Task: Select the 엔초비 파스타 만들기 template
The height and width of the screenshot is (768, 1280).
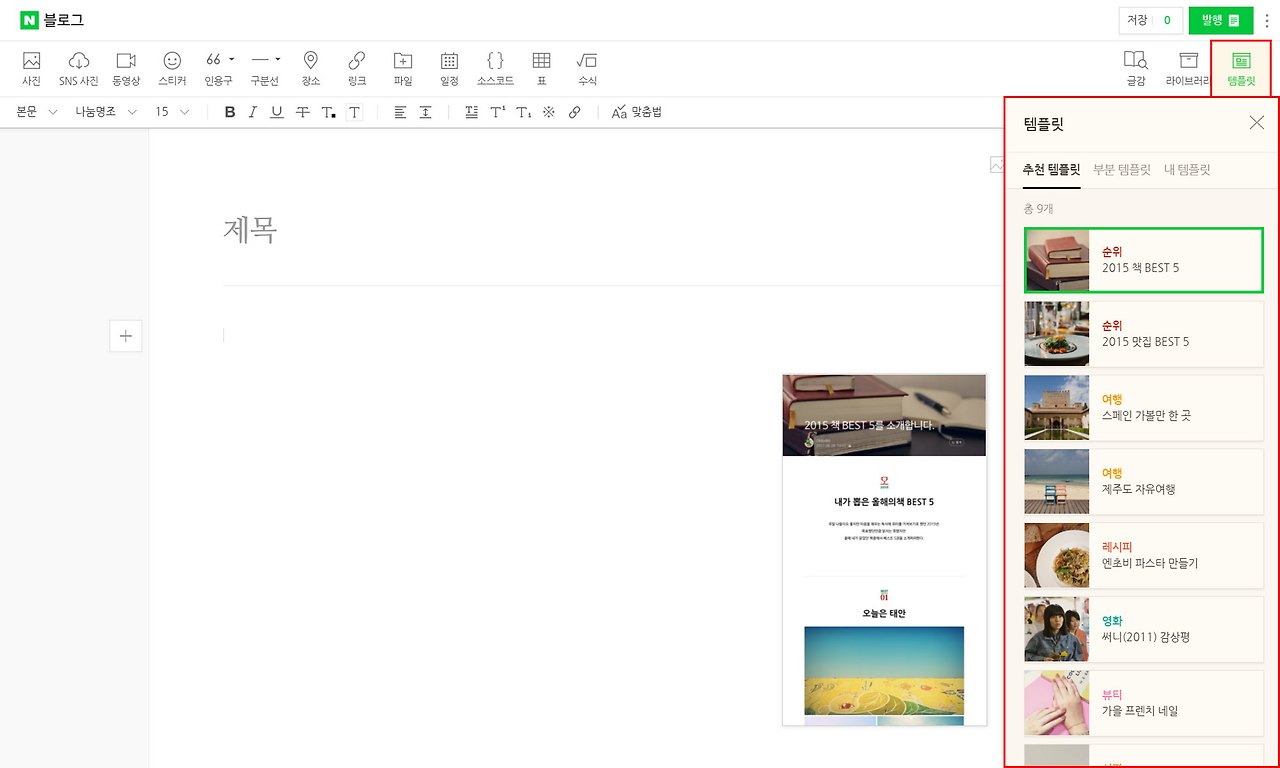Action: click(1144, 556)
